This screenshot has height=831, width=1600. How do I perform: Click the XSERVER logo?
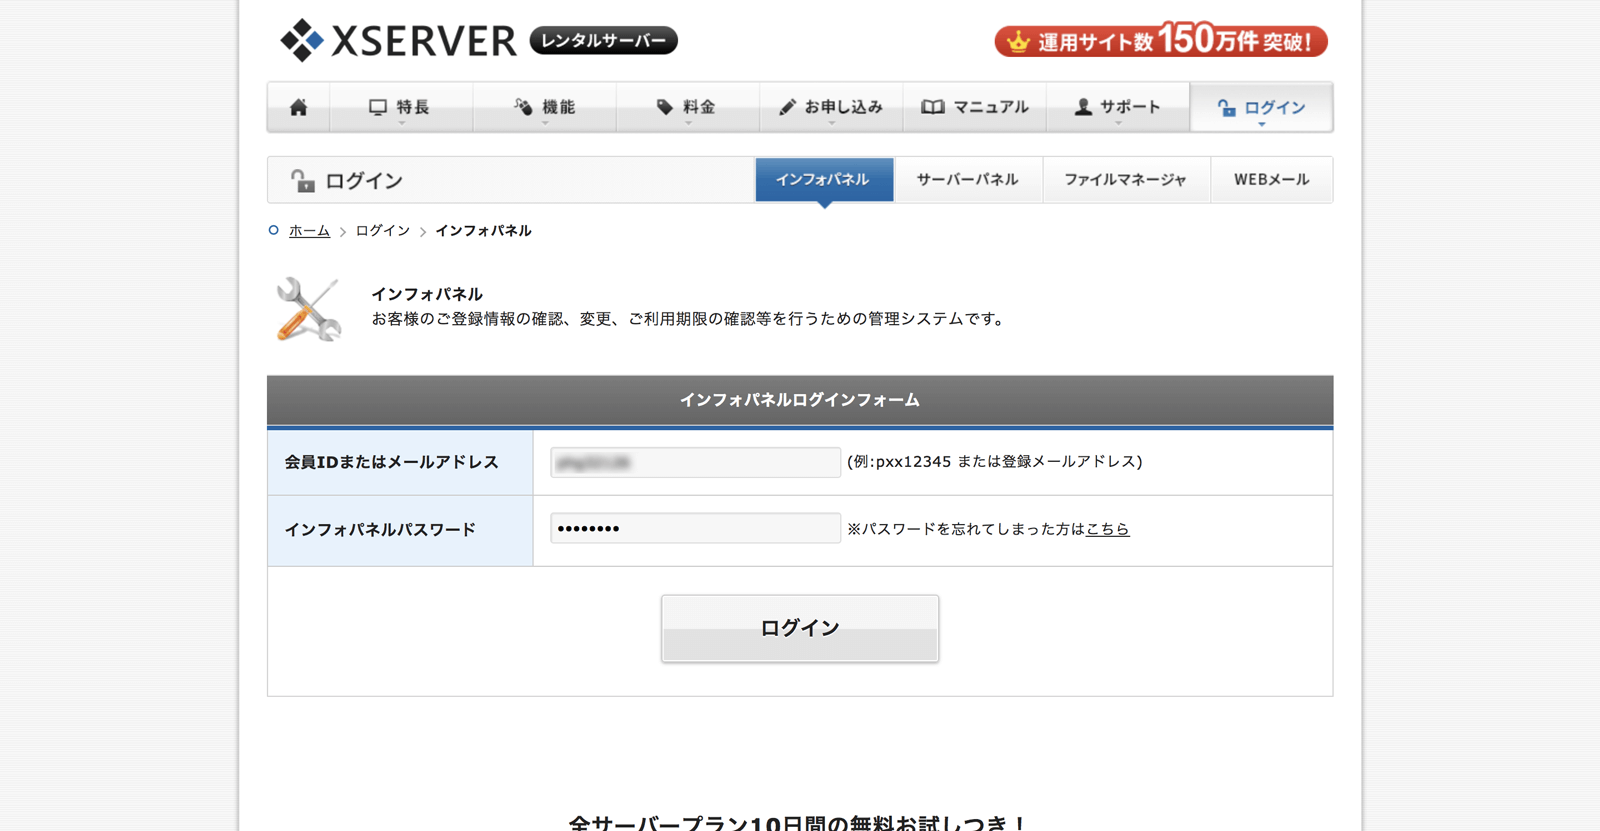pos(398,40)
